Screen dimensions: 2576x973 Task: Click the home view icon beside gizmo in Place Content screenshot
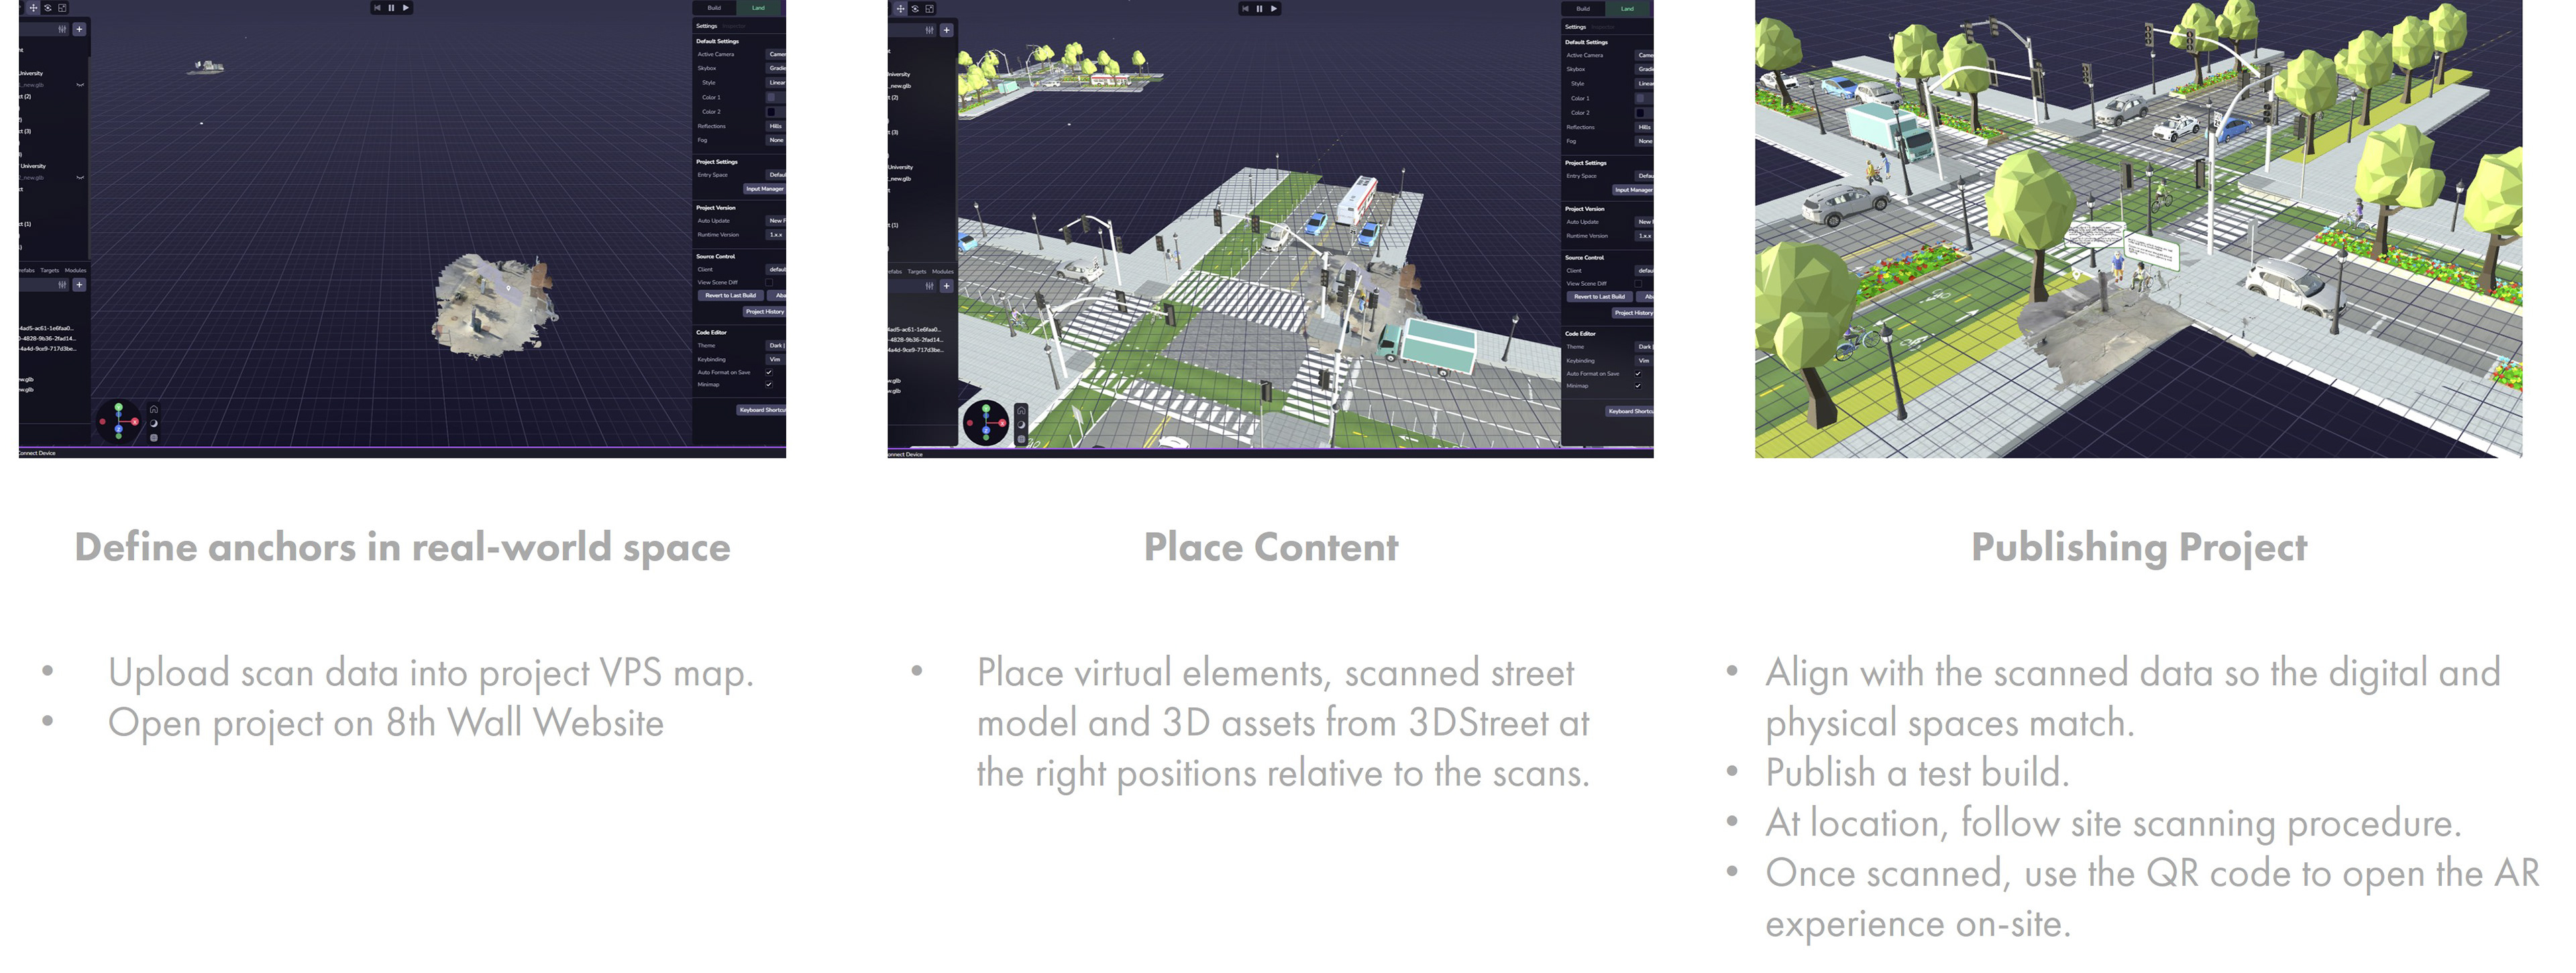[1021, 410]
